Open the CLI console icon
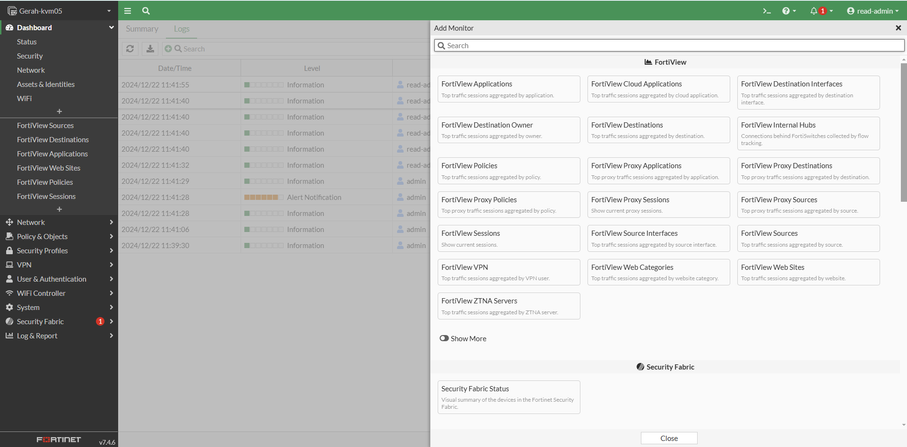This screenshot has height=447, width=907. (x=766, y=11)
